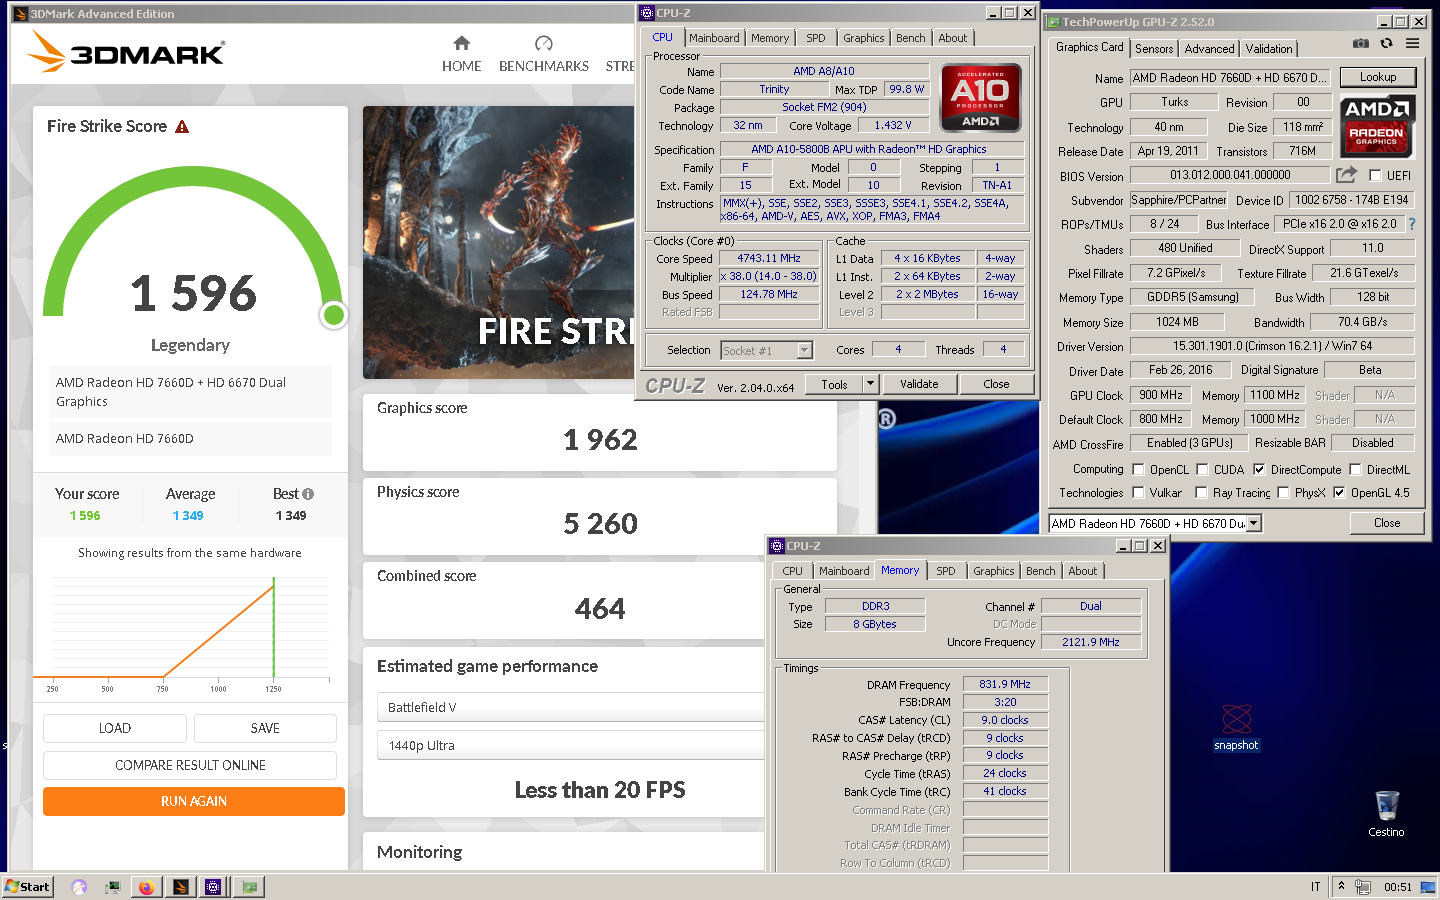Click the score distribution chart
Viewport: 1440px width, 900px height.
(190, 632)
